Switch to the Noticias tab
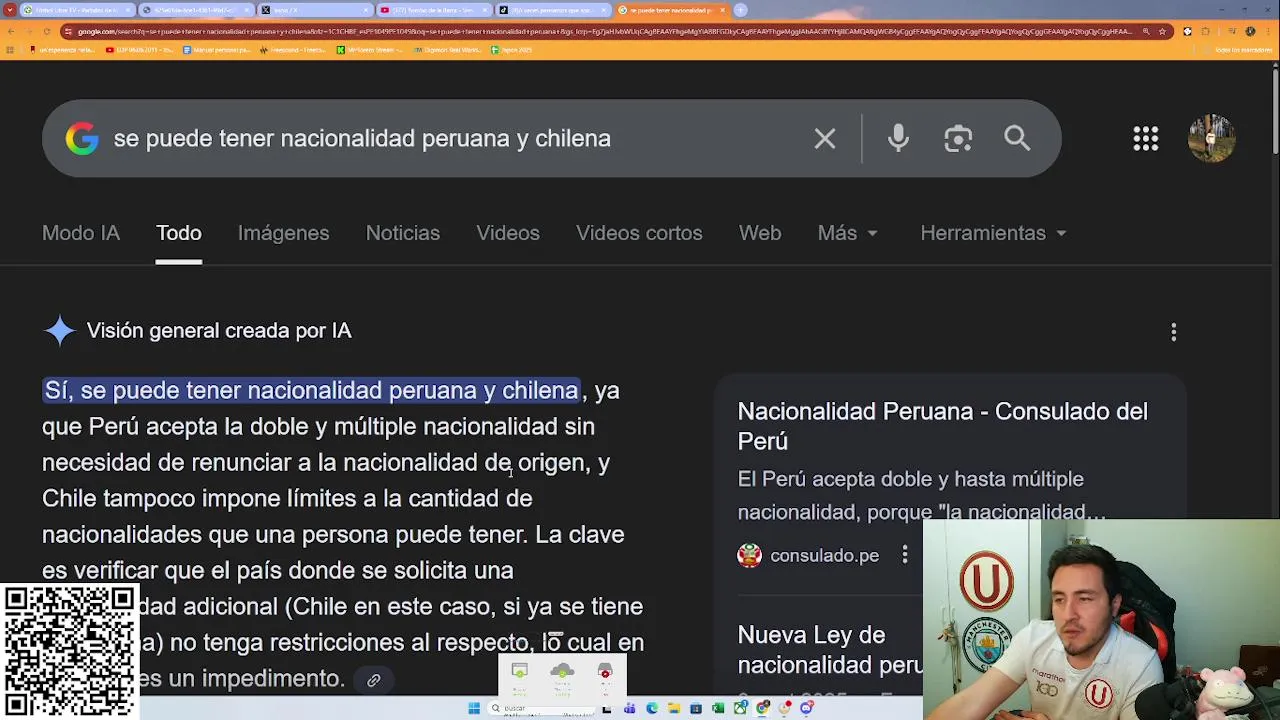 (403, 233)
